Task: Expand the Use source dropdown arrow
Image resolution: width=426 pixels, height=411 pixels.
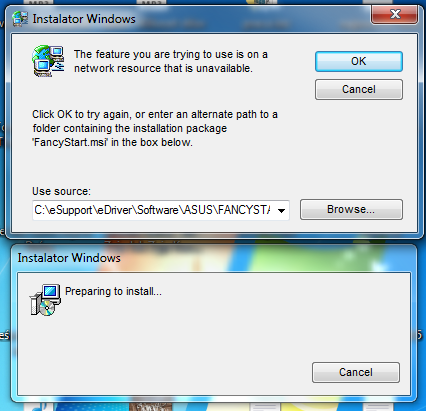Action: coord(281,210)
